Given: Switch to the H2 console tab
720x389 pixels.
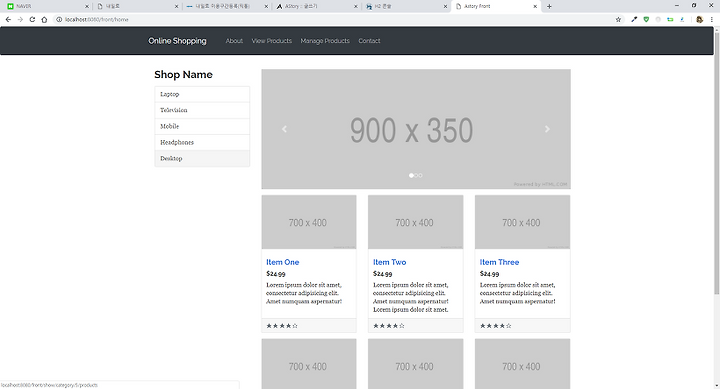Looking at the screenshot, I should [x=405, y=6].
